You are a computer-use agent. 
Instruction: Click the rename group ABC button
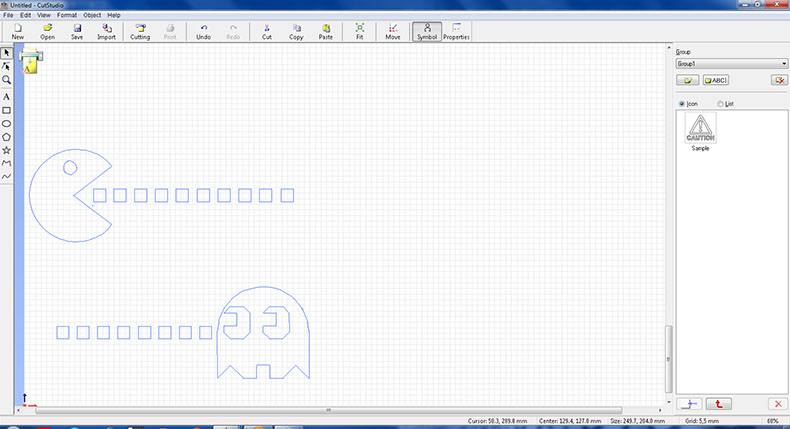click(x=715, y=80)
